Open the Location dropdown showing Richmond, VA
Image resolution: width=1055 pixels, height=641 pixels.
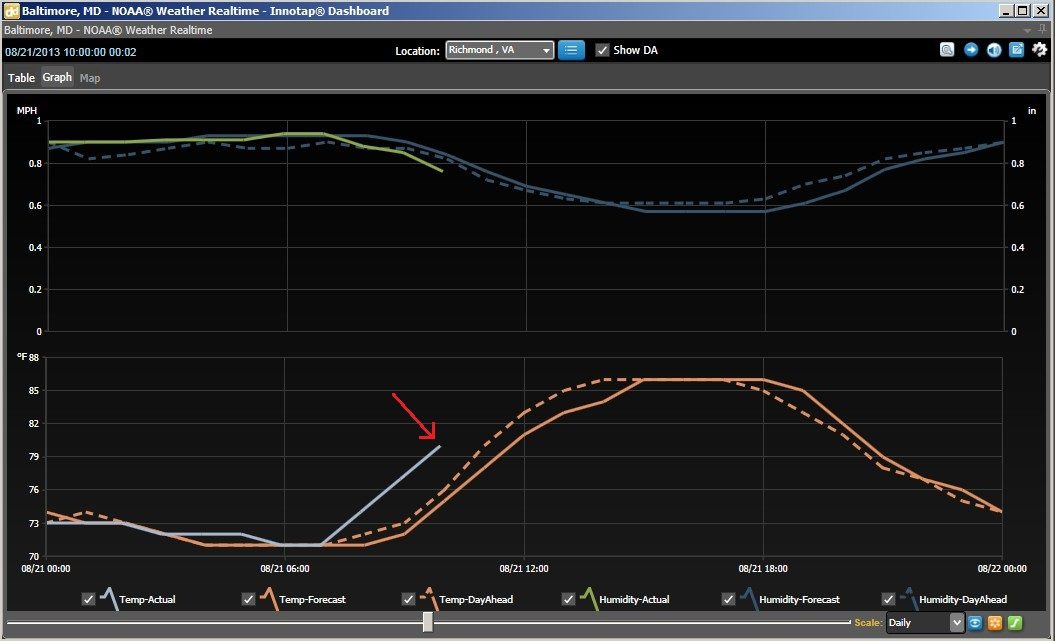coord(499,50)
